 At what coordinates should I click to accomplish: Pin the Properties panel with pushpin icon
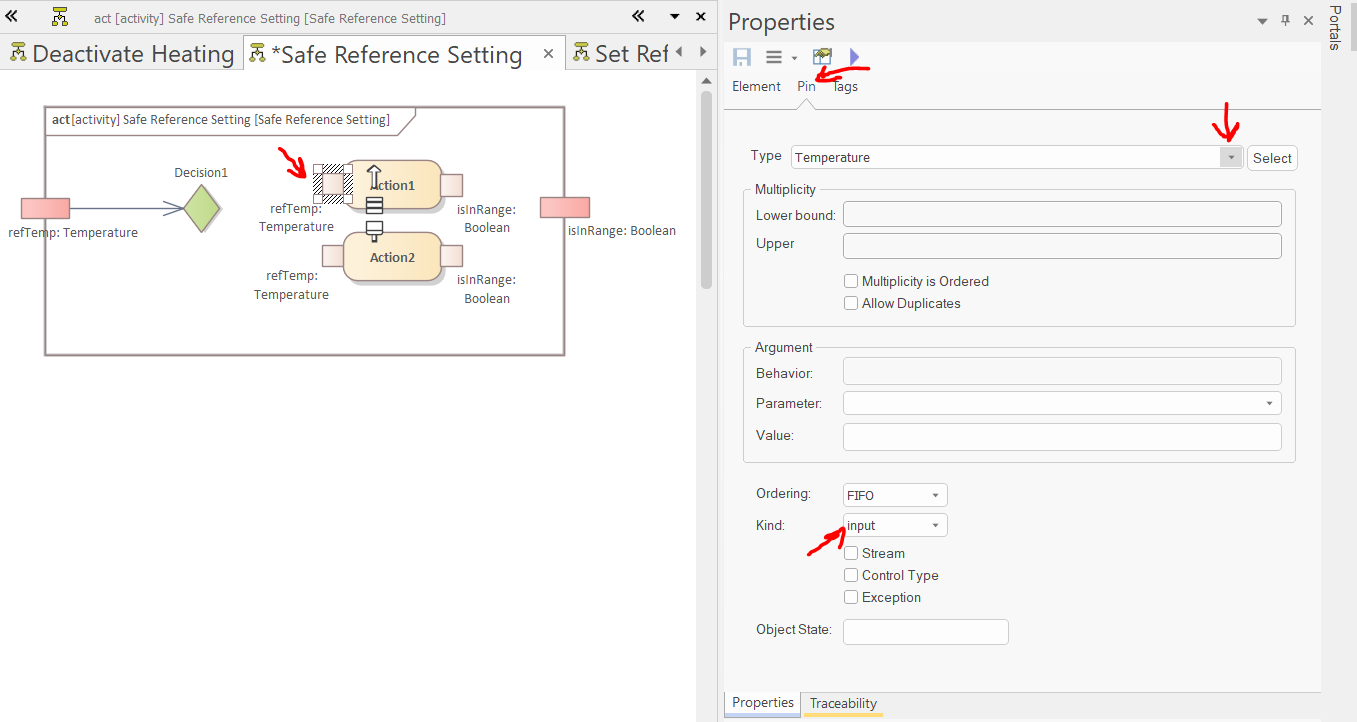click(x=1285, y=21)
